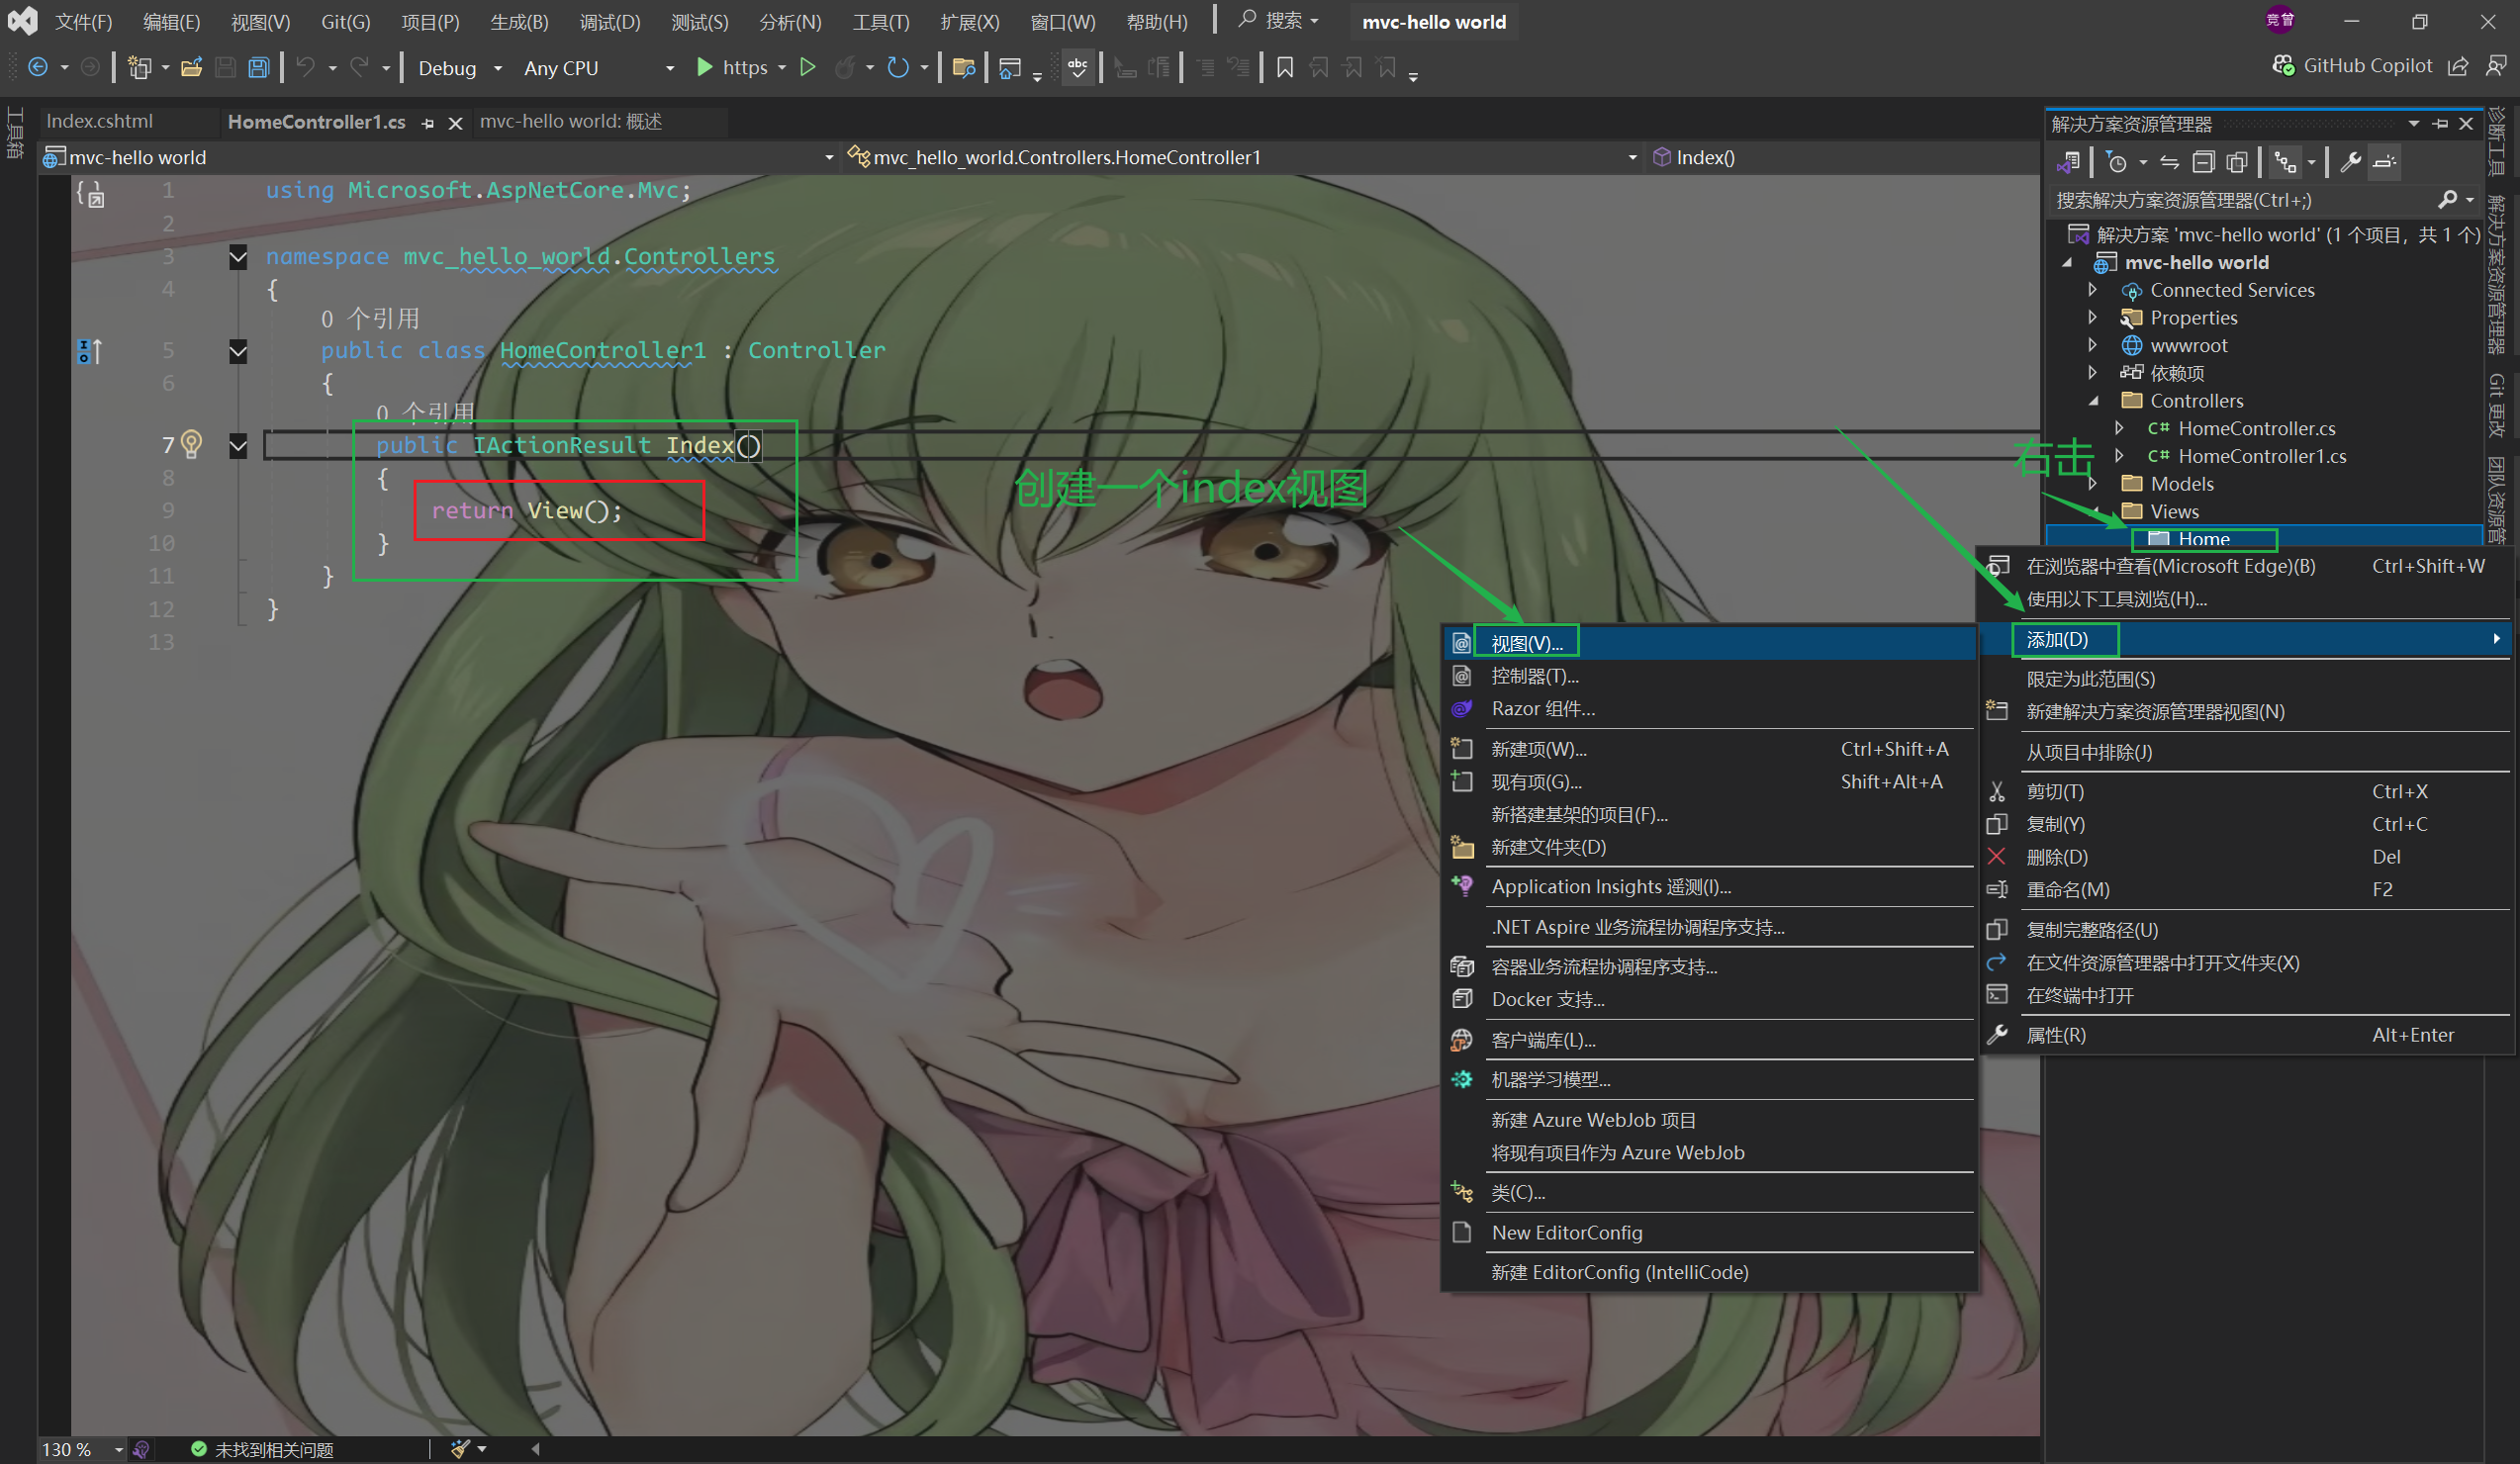Click the 未找到相关问题 status indicator
The height and width of the screenshot is (1464, 2520).
click(x=262, y=1449)
